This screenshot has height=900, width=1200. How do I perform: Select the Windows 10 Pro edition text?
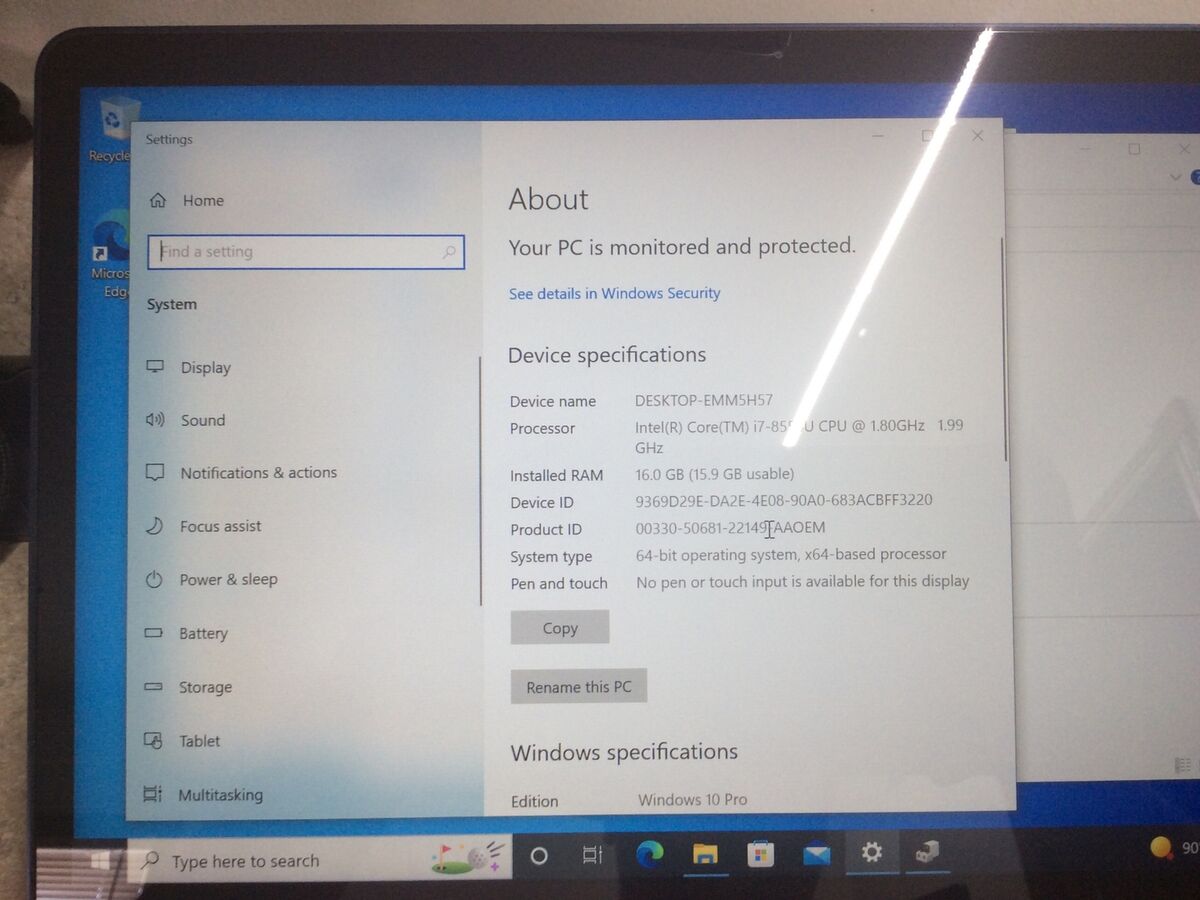693,799
